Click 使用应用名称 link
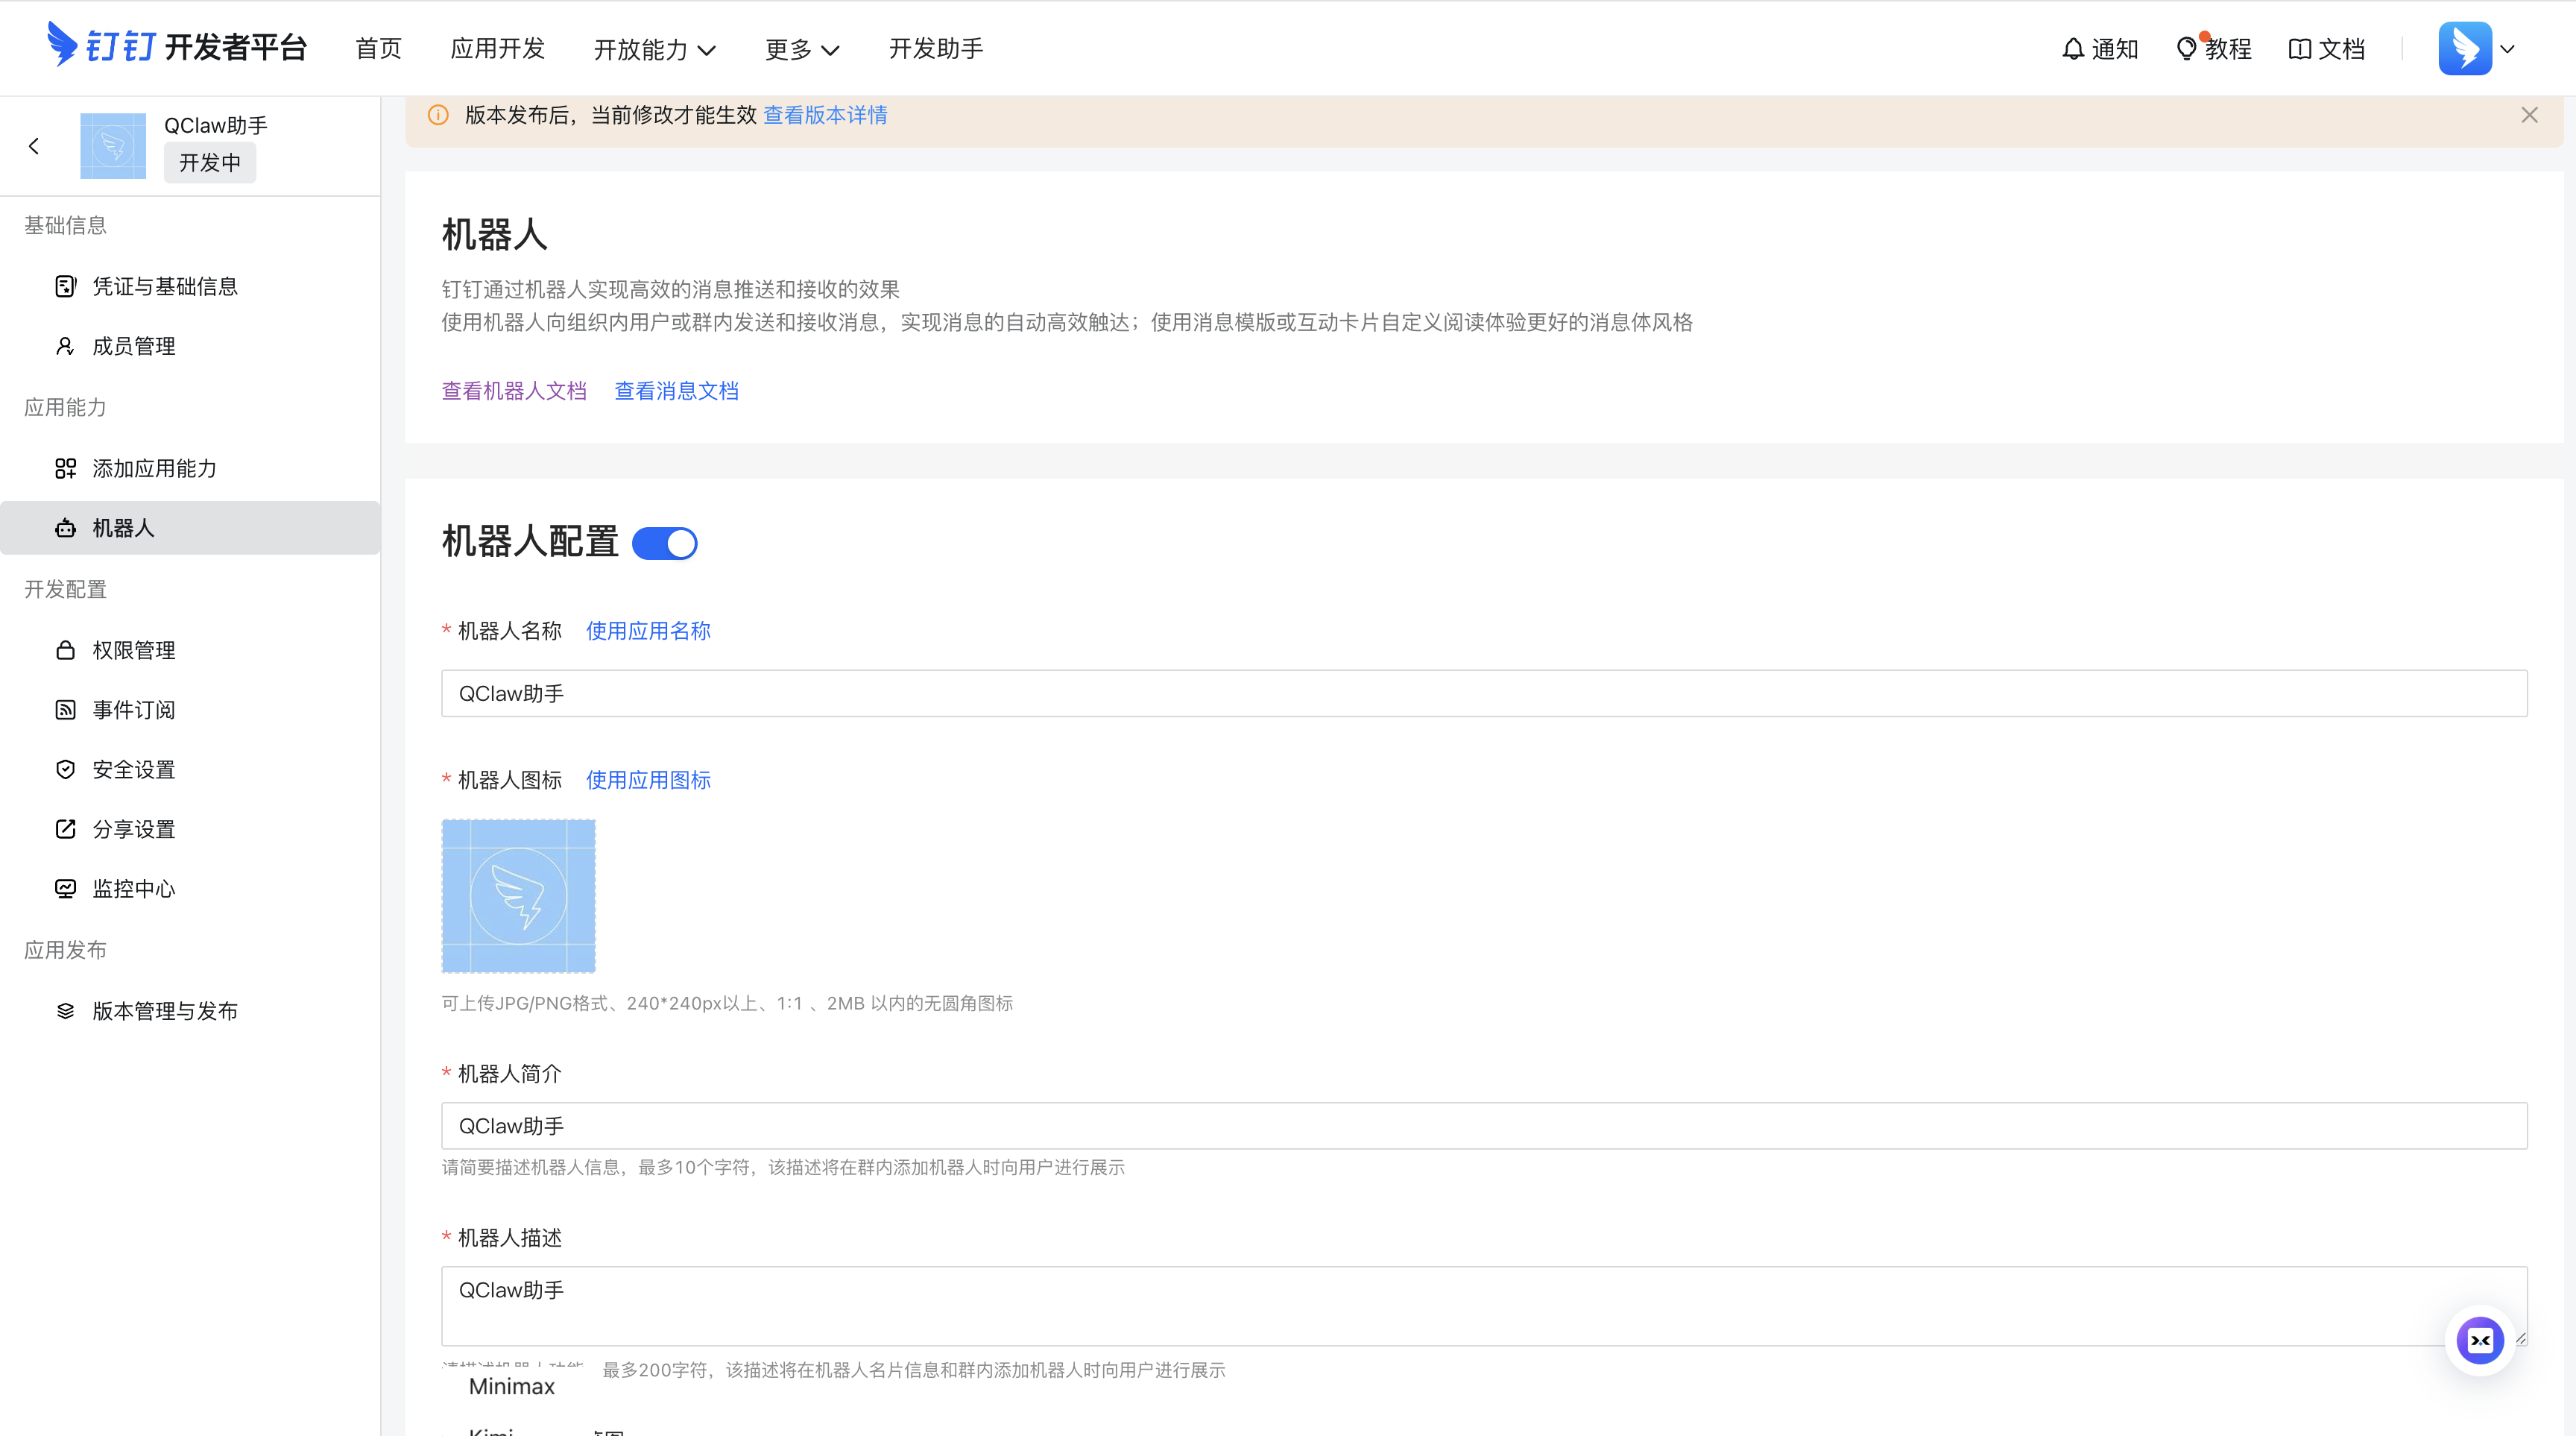This screenshot has height=1436, width=2576. pos(648,631)
